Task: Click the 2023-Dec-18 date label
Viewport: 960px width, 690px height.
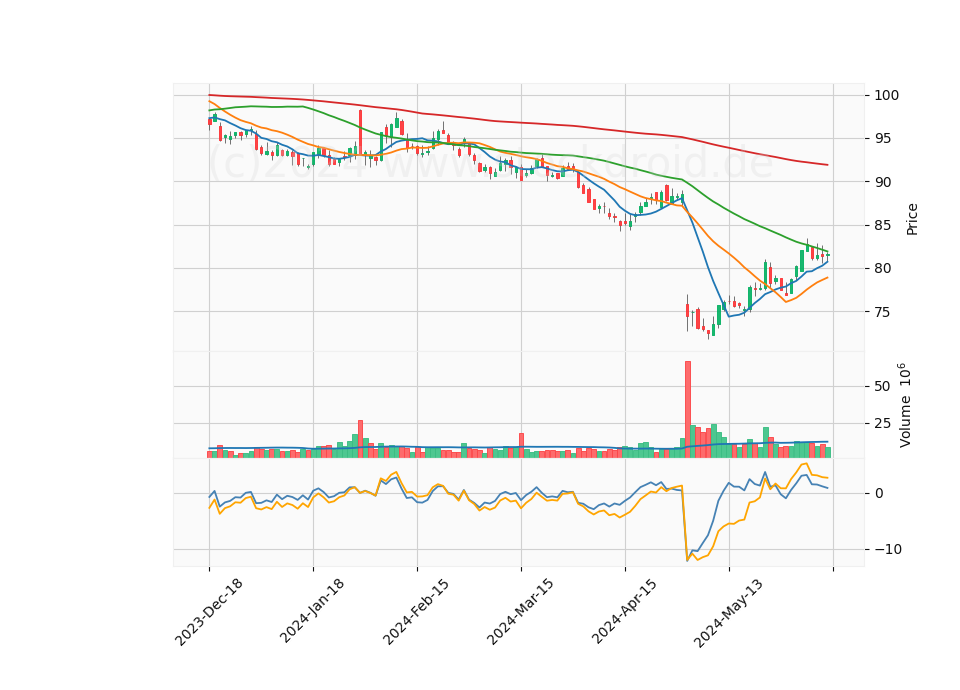Action: (209, 612)
